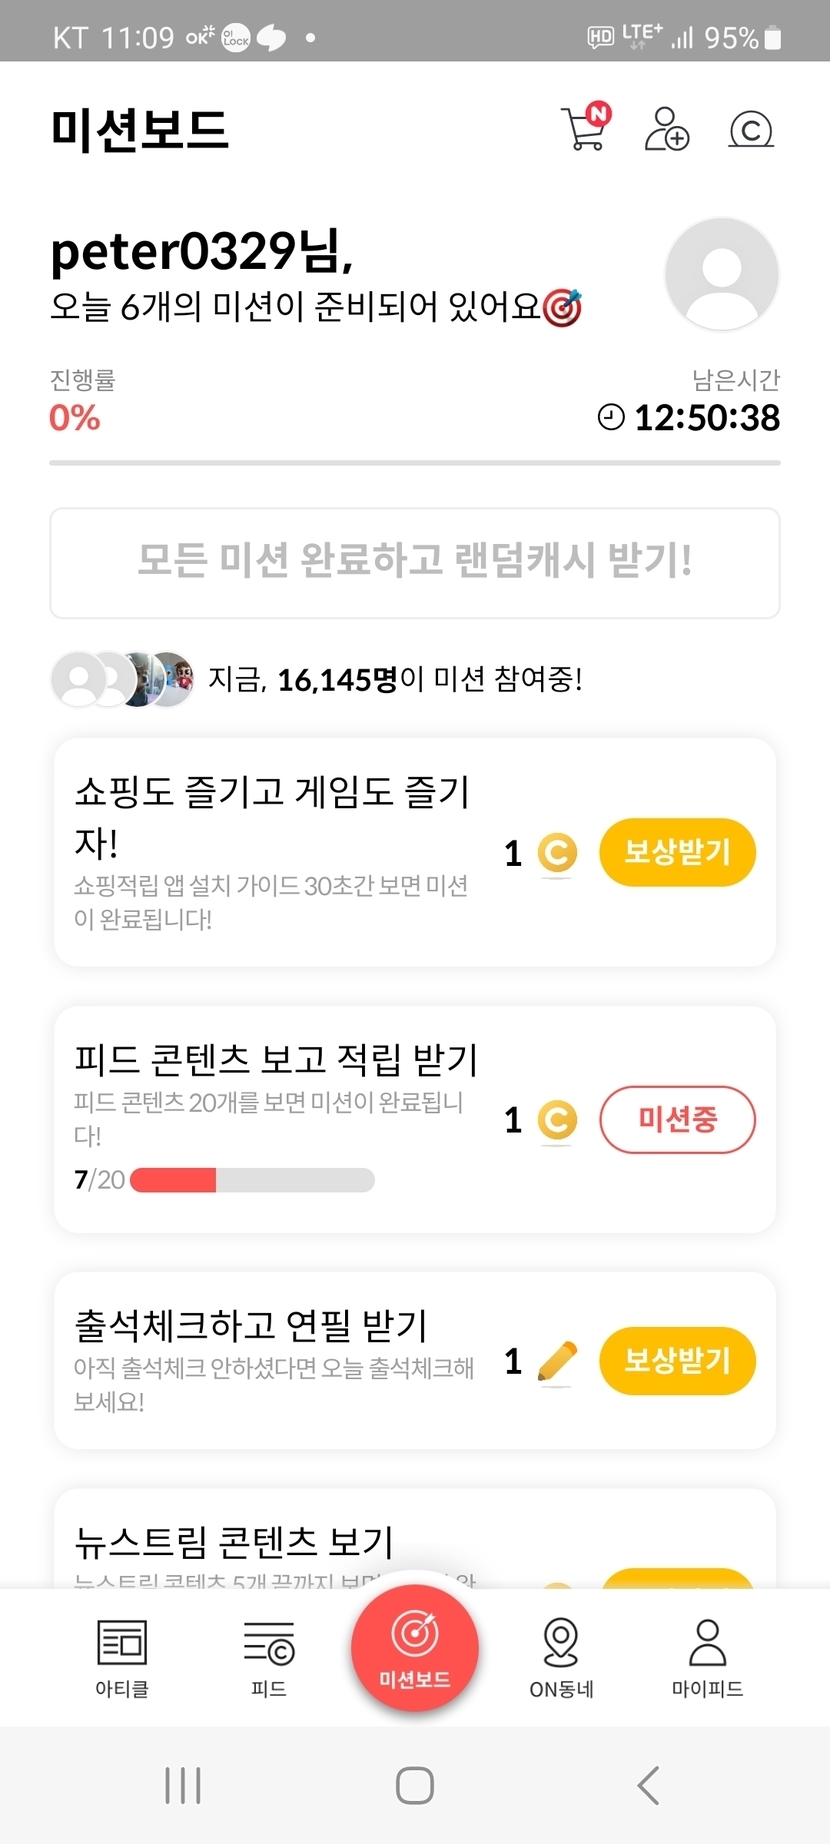Viewport: 830px width, 1844px height.
Task: Tap the coin icon on feed mission
Action: click(557, 1120)
